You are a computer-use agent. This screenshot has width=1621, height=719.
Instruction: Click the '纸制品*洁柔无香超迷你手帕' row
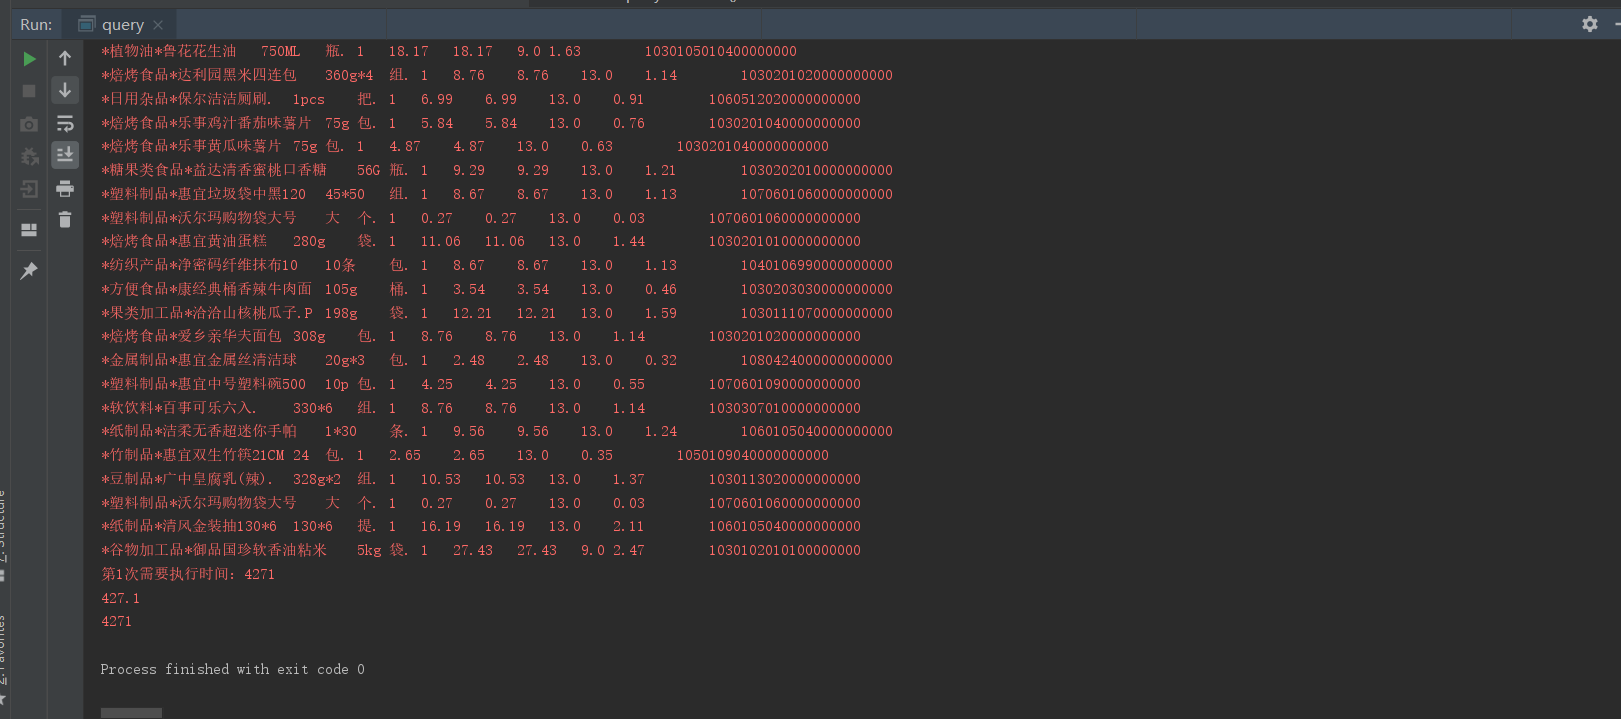(497, 431)
